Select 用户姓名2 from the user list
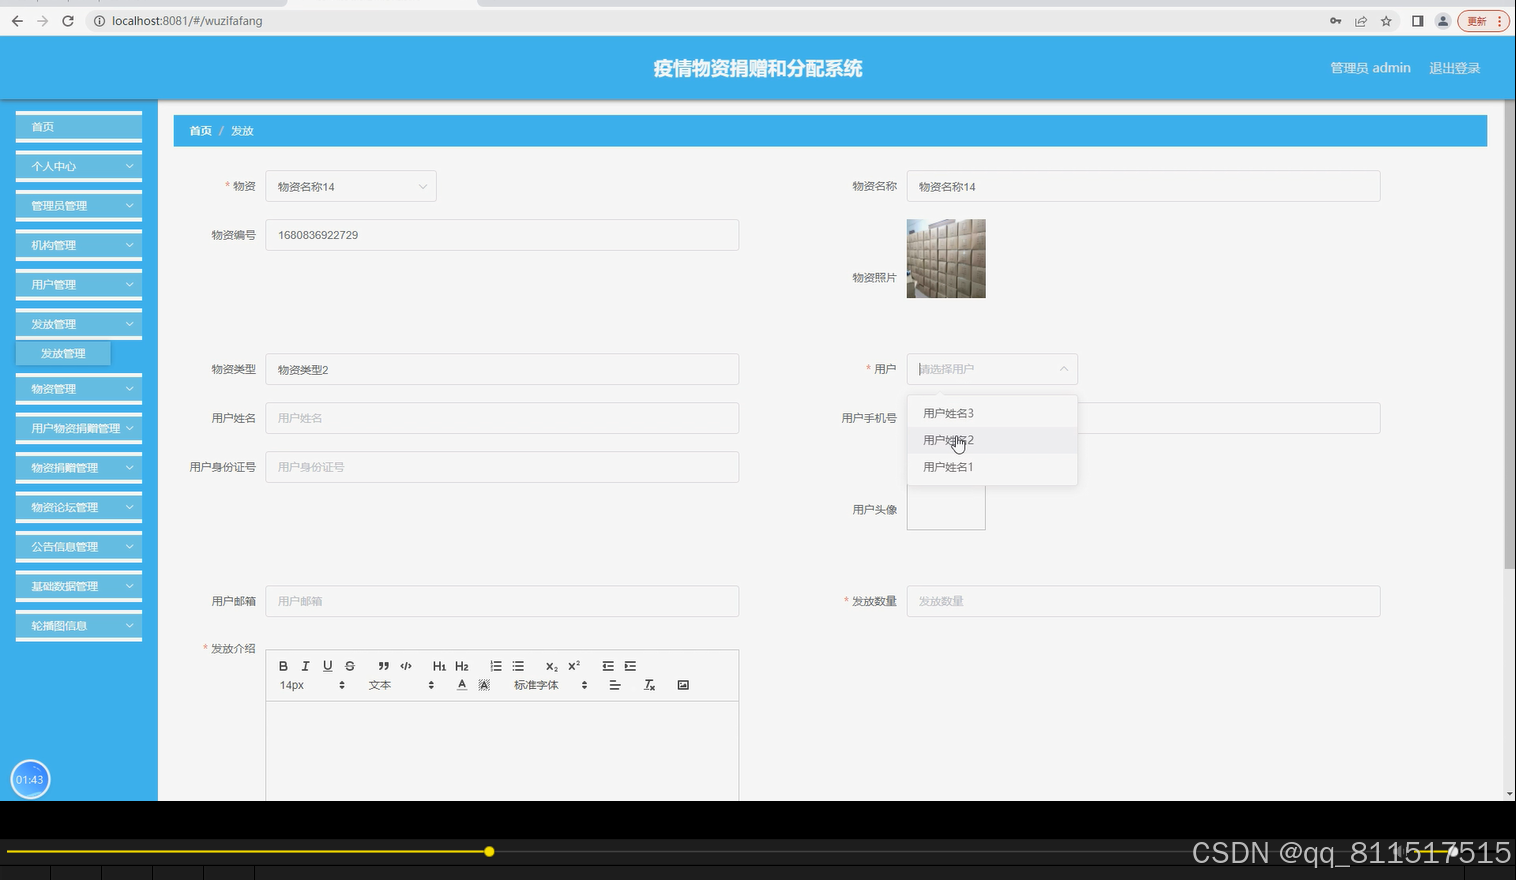The height and width of the screenshot is (880, 1516). 992,440
